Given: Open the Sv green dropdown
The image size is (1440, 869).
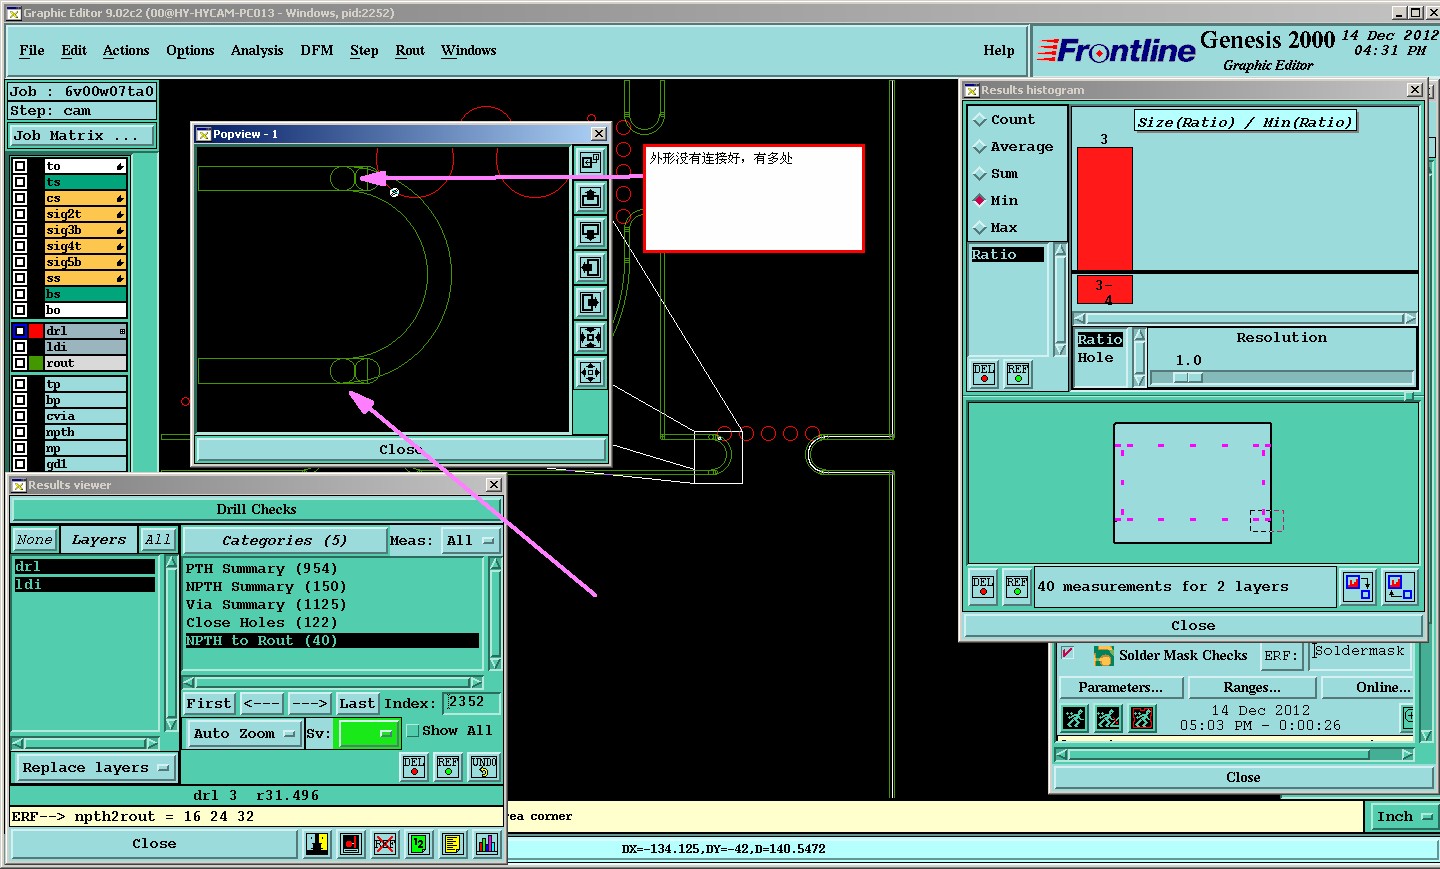Looking at the screenshot, I should click(x=369, y=734).
